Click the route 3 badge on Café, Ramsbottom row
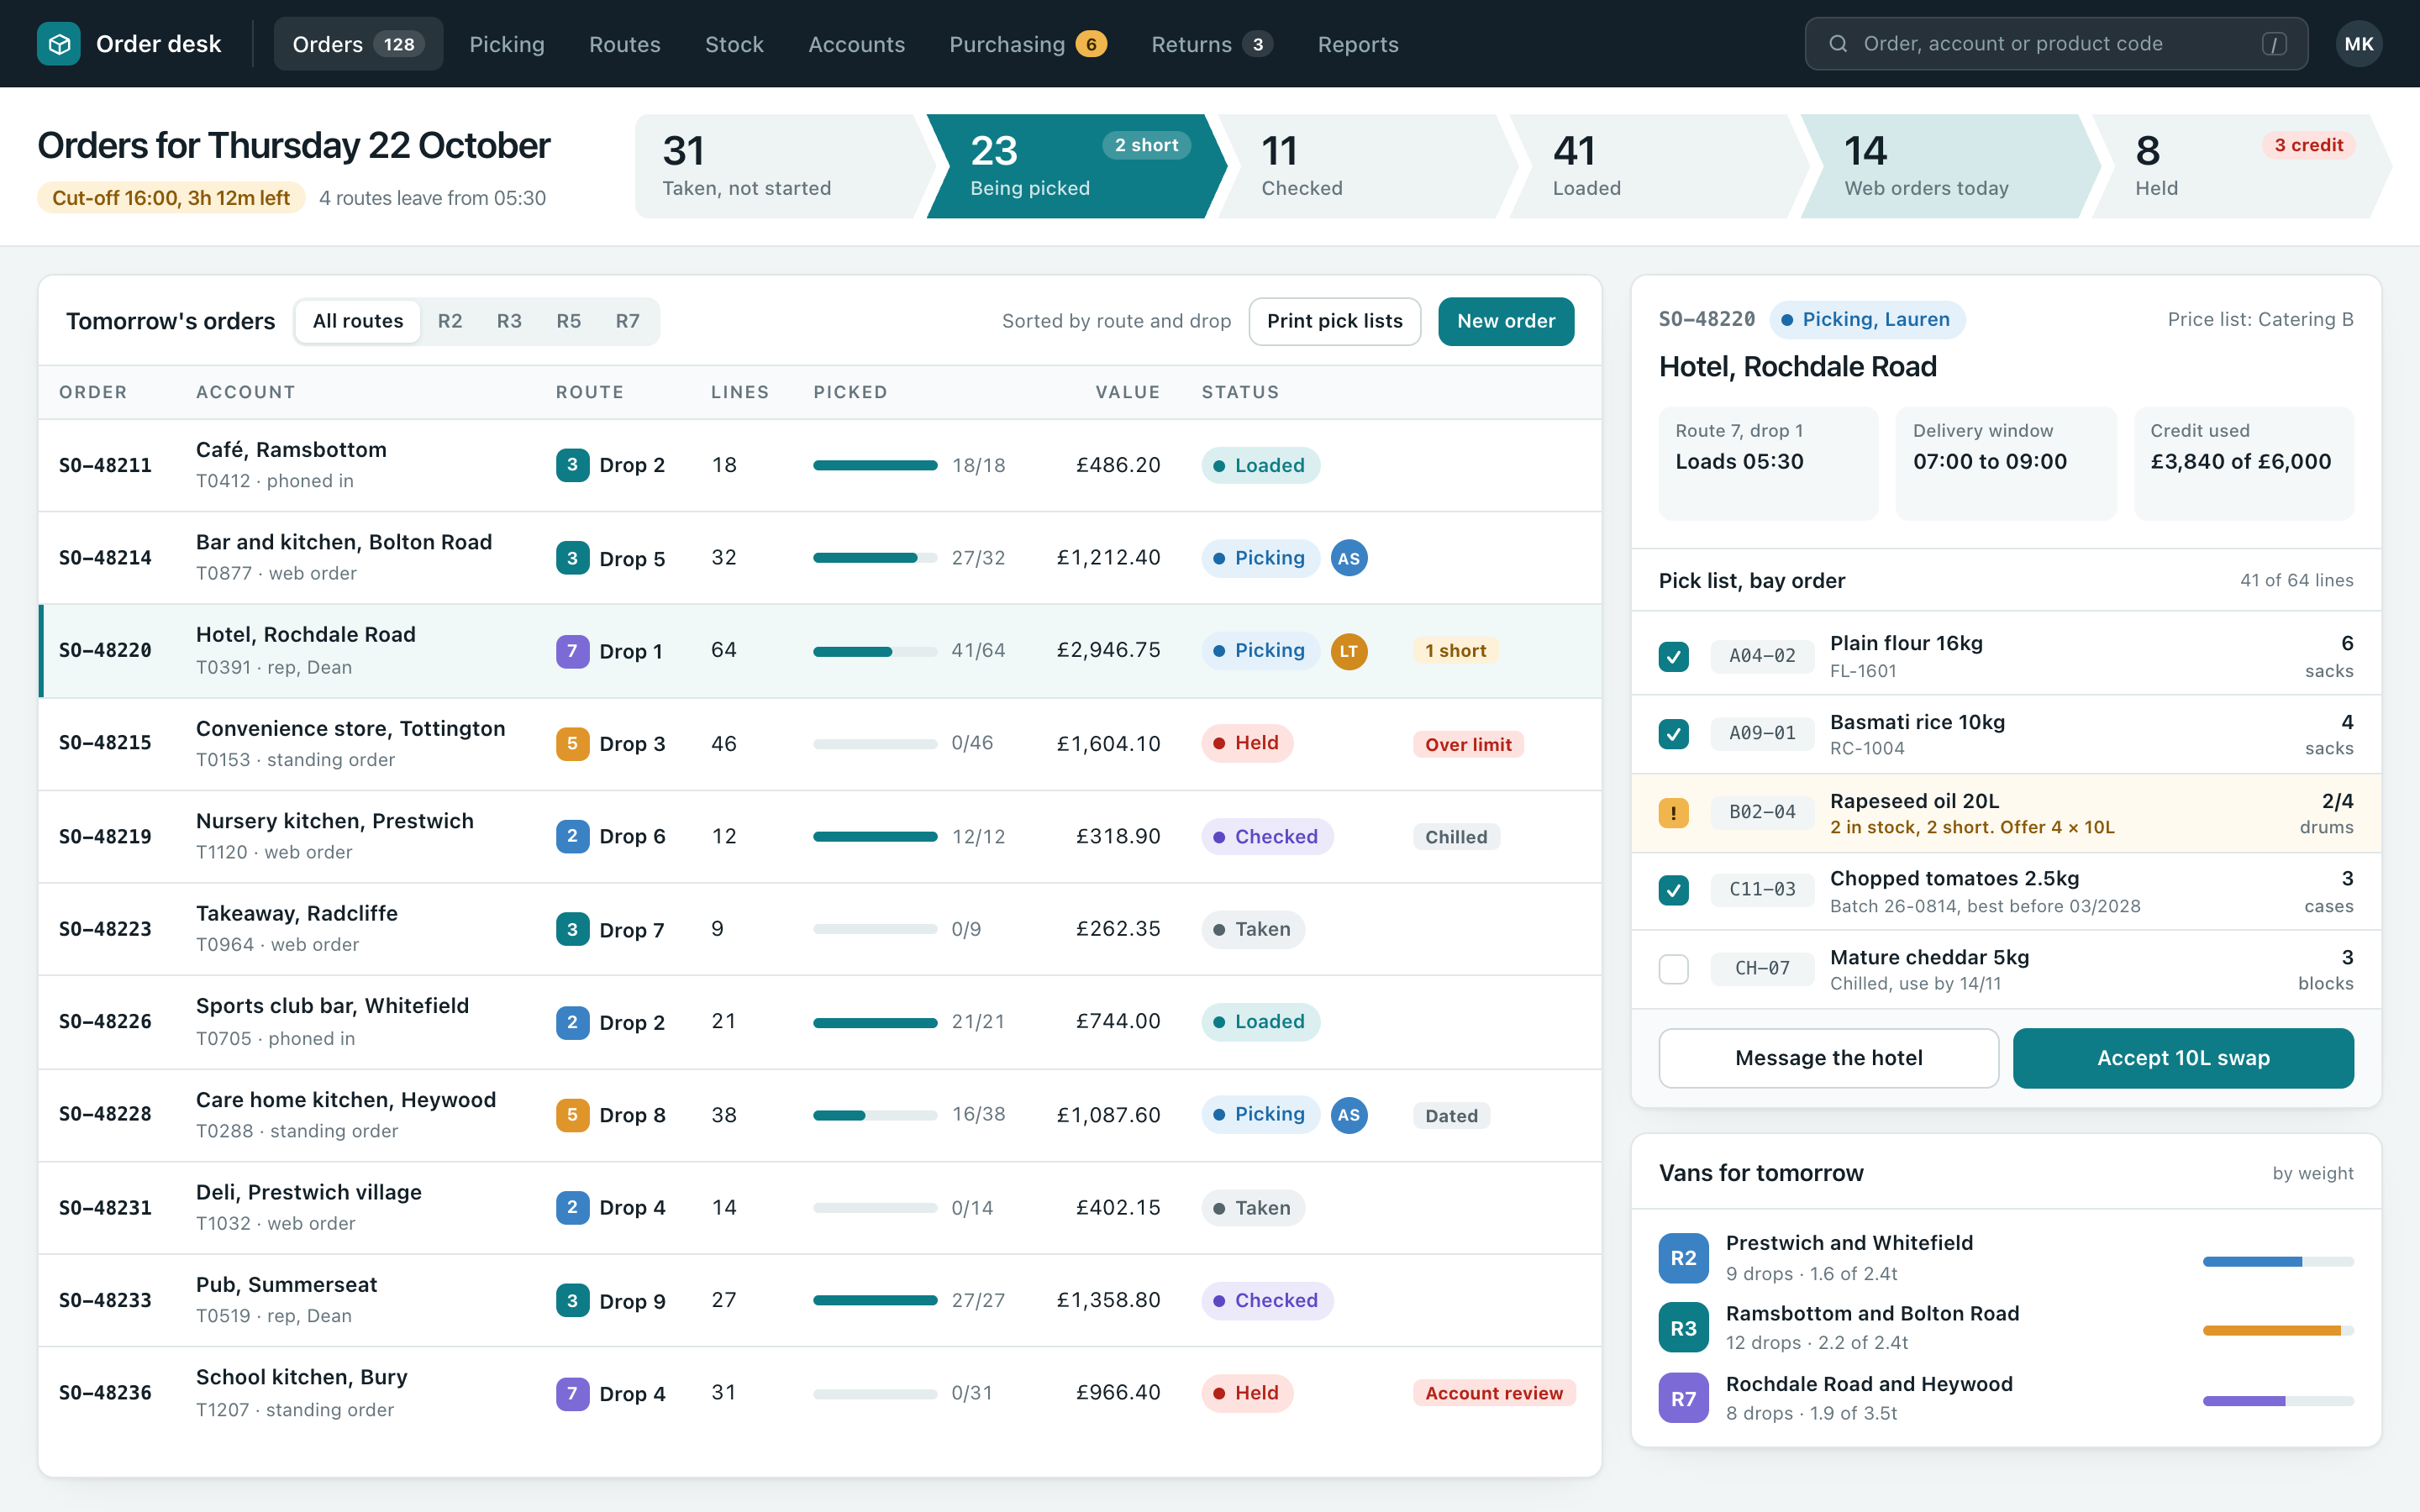 coord(572,465)
